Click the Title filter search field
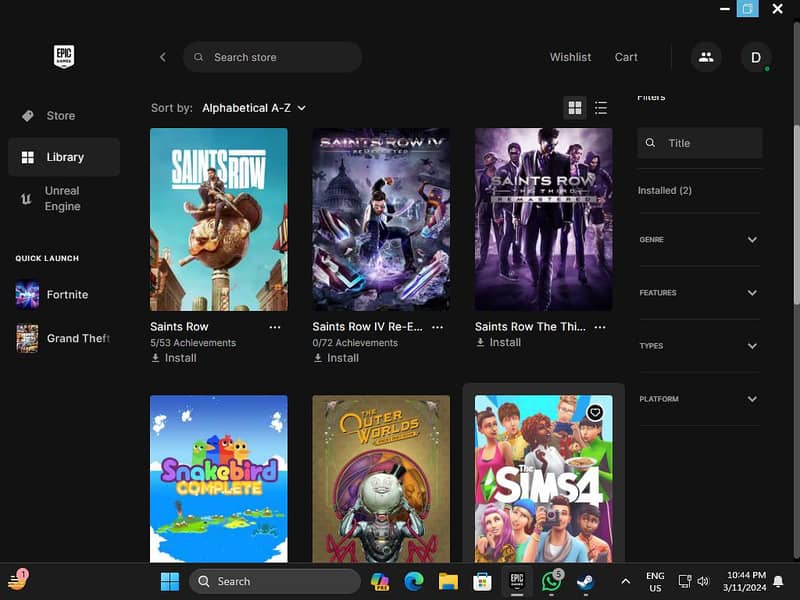Viewport: 800px width, 600px height. pyautogui.click(x=700, y=143)
